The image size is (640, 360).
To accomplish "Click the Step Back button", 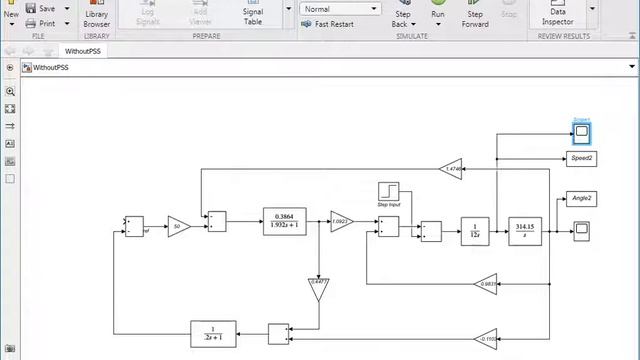I will [x=403, y=10].
